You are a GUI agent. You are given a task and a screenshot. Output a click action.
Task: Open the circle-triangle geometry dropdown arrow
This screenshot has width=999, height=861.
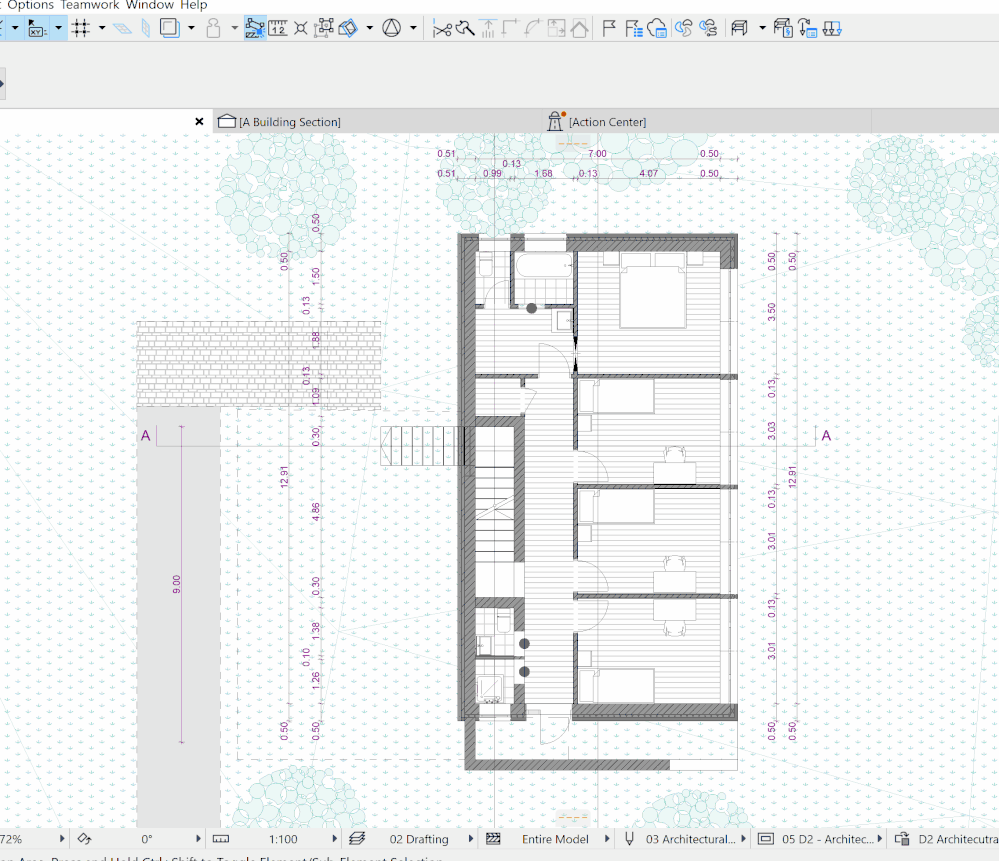pos(413,28)
